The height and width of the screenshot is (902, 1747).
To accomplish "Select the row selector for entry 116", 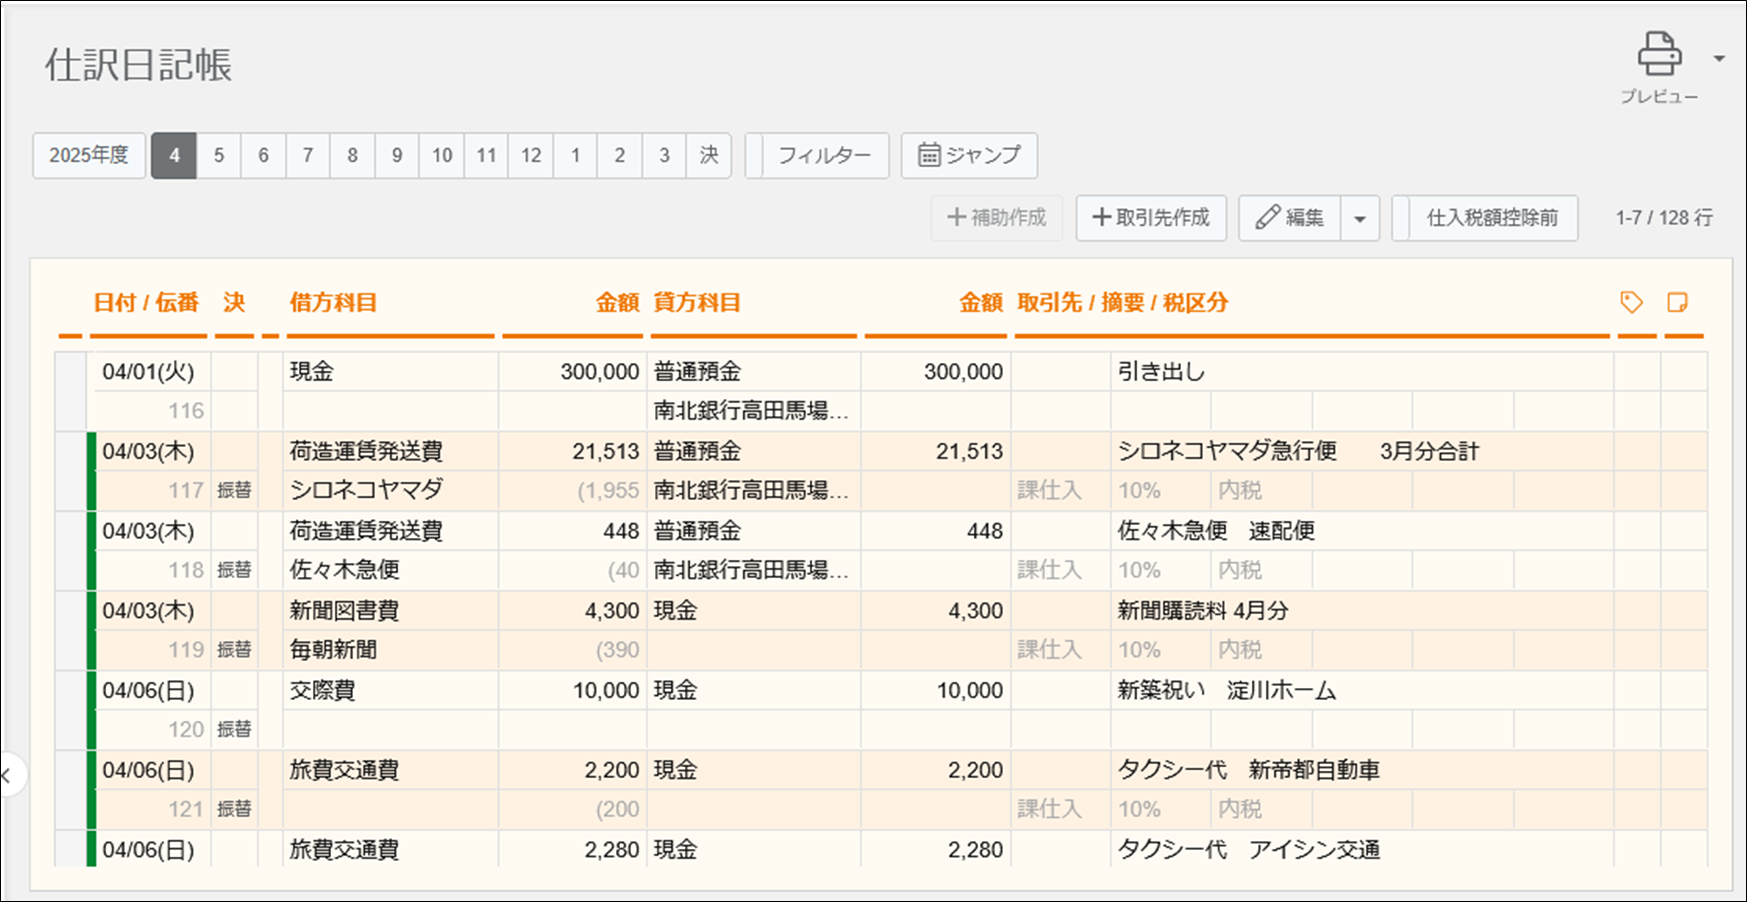I will [71, 391].
